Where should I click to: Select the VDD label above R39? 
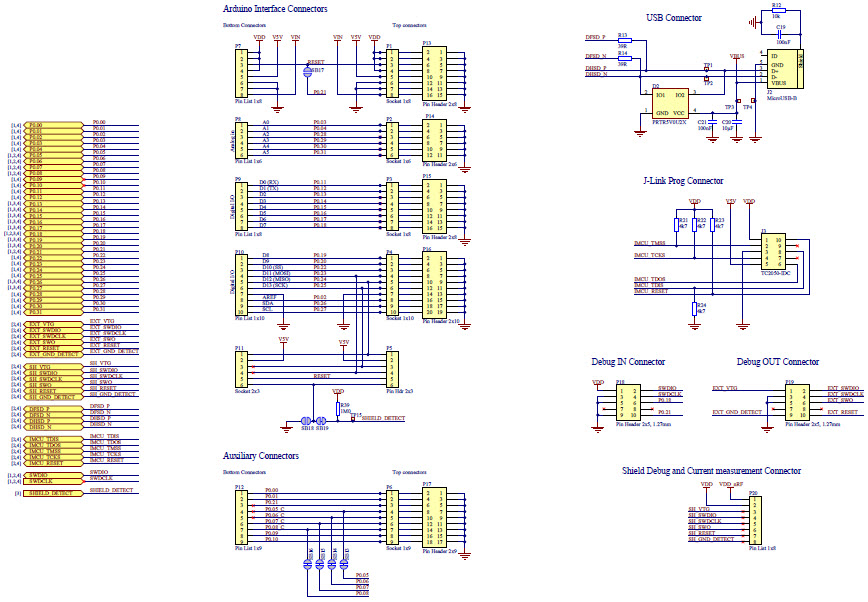(x=338, y=391)
